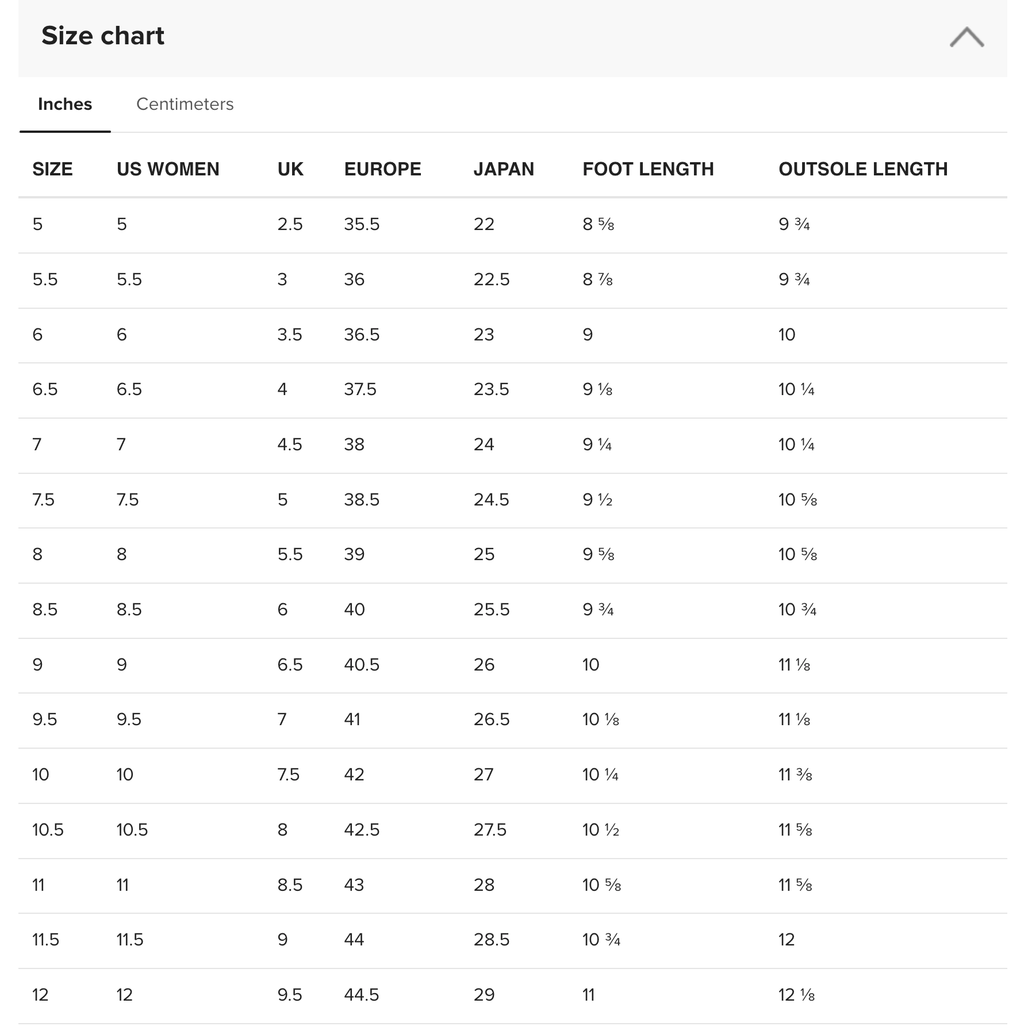Click outsole length 12 ⅛ cell
This screenshot has height=1034, width=1024.
point(797,995)
